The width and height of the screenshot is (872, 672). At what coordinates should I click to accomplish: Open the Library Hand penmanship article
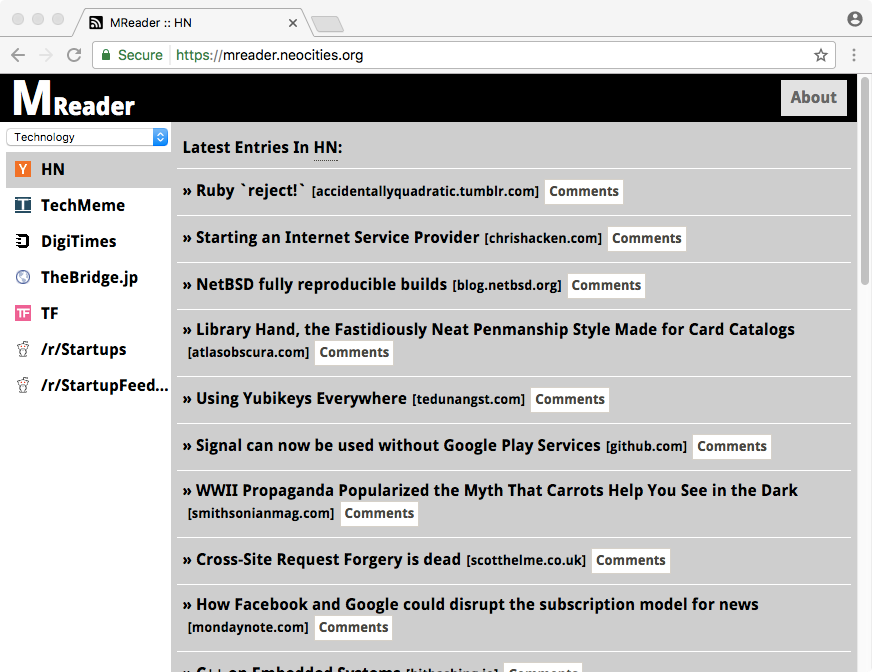495,329
